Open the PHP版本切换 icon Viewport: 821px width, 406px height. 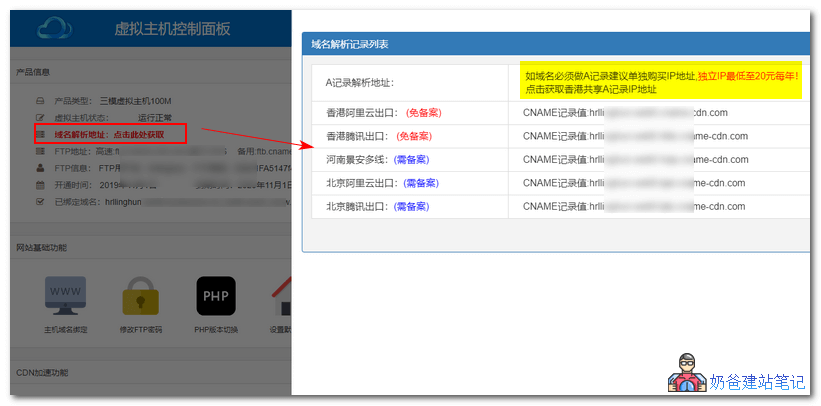[x=216, y=296]
